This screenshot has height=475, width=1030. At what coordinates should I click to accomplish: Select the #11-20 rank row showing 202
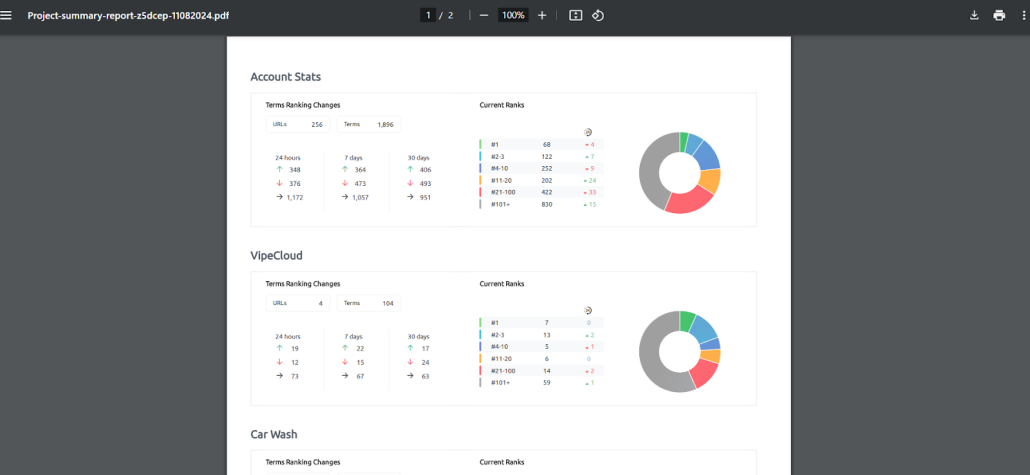541,180
